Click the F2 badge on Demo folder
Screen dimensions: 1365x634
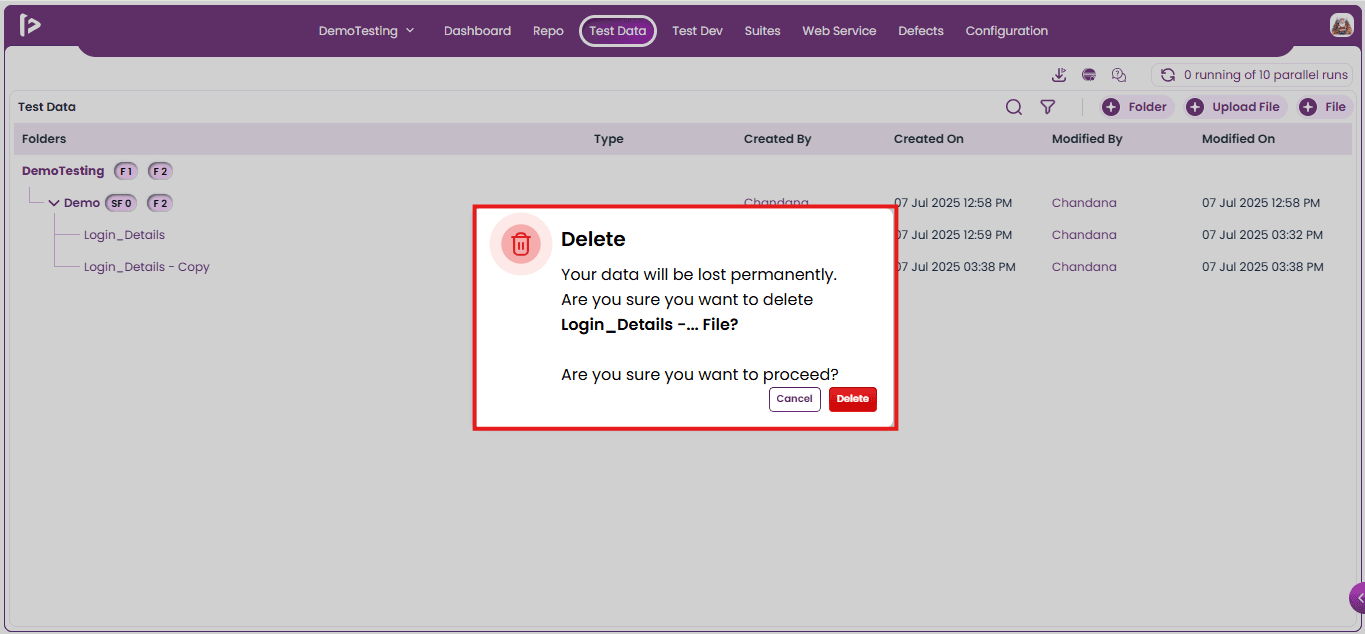tap(160, 203)
